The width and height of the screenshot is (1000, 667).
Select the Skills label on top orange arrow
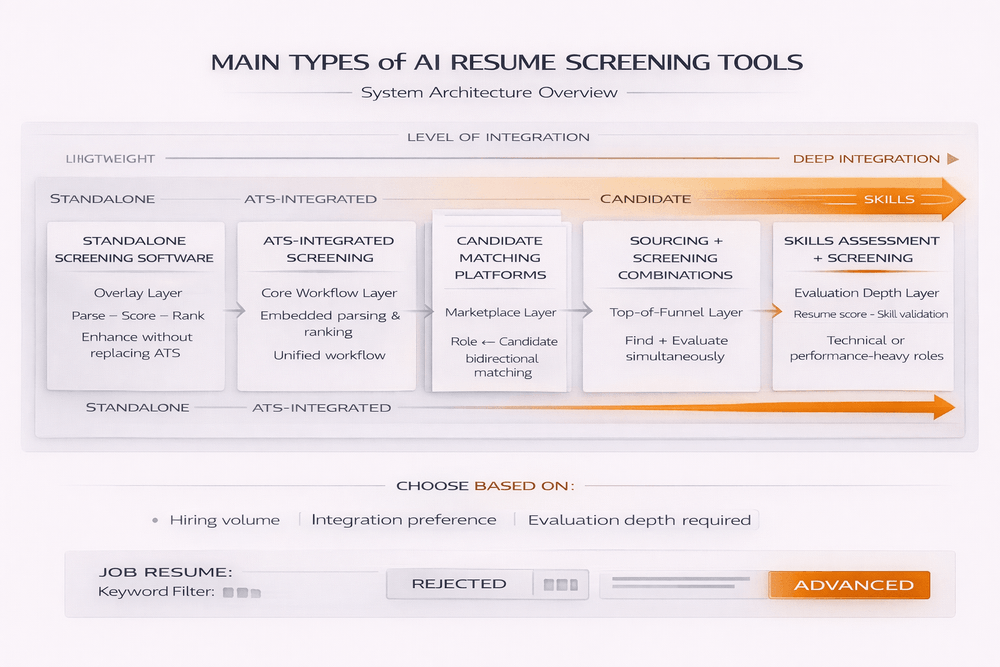888,199
